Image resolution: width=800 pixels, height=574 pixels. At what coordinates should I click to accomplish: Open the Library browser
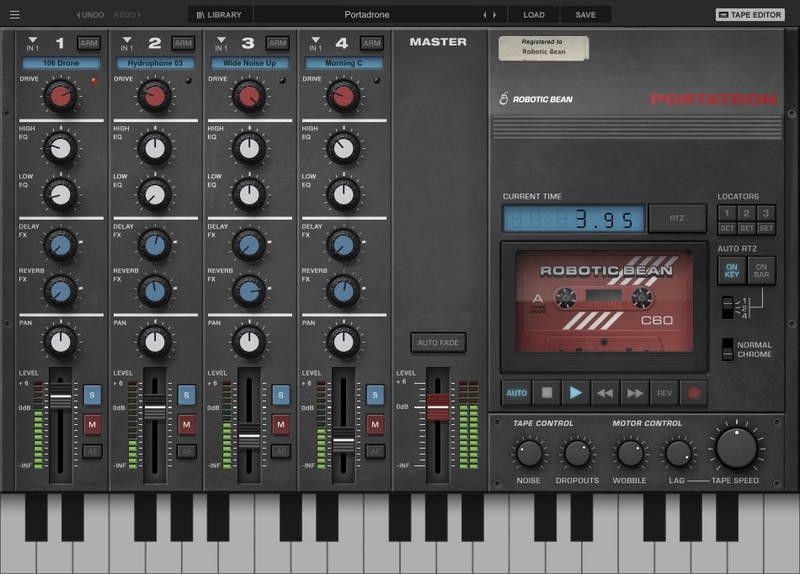coord(219,15)
